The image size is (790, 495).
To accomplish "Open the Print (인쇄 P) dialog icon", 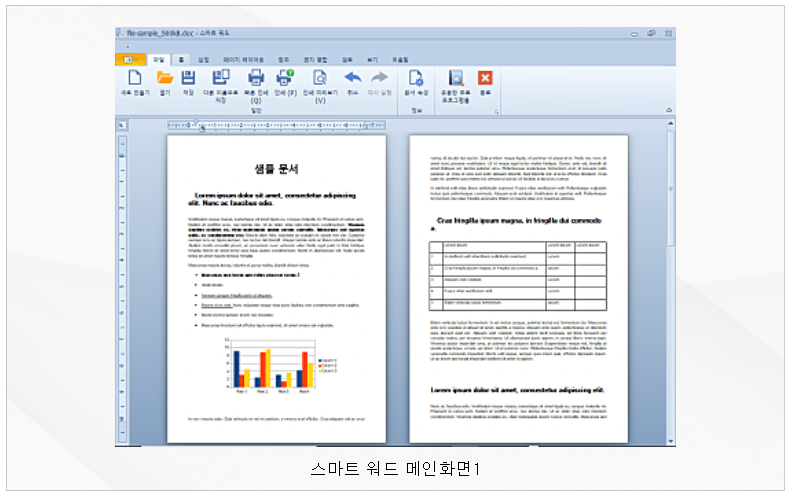I will (x=285, y=78).
